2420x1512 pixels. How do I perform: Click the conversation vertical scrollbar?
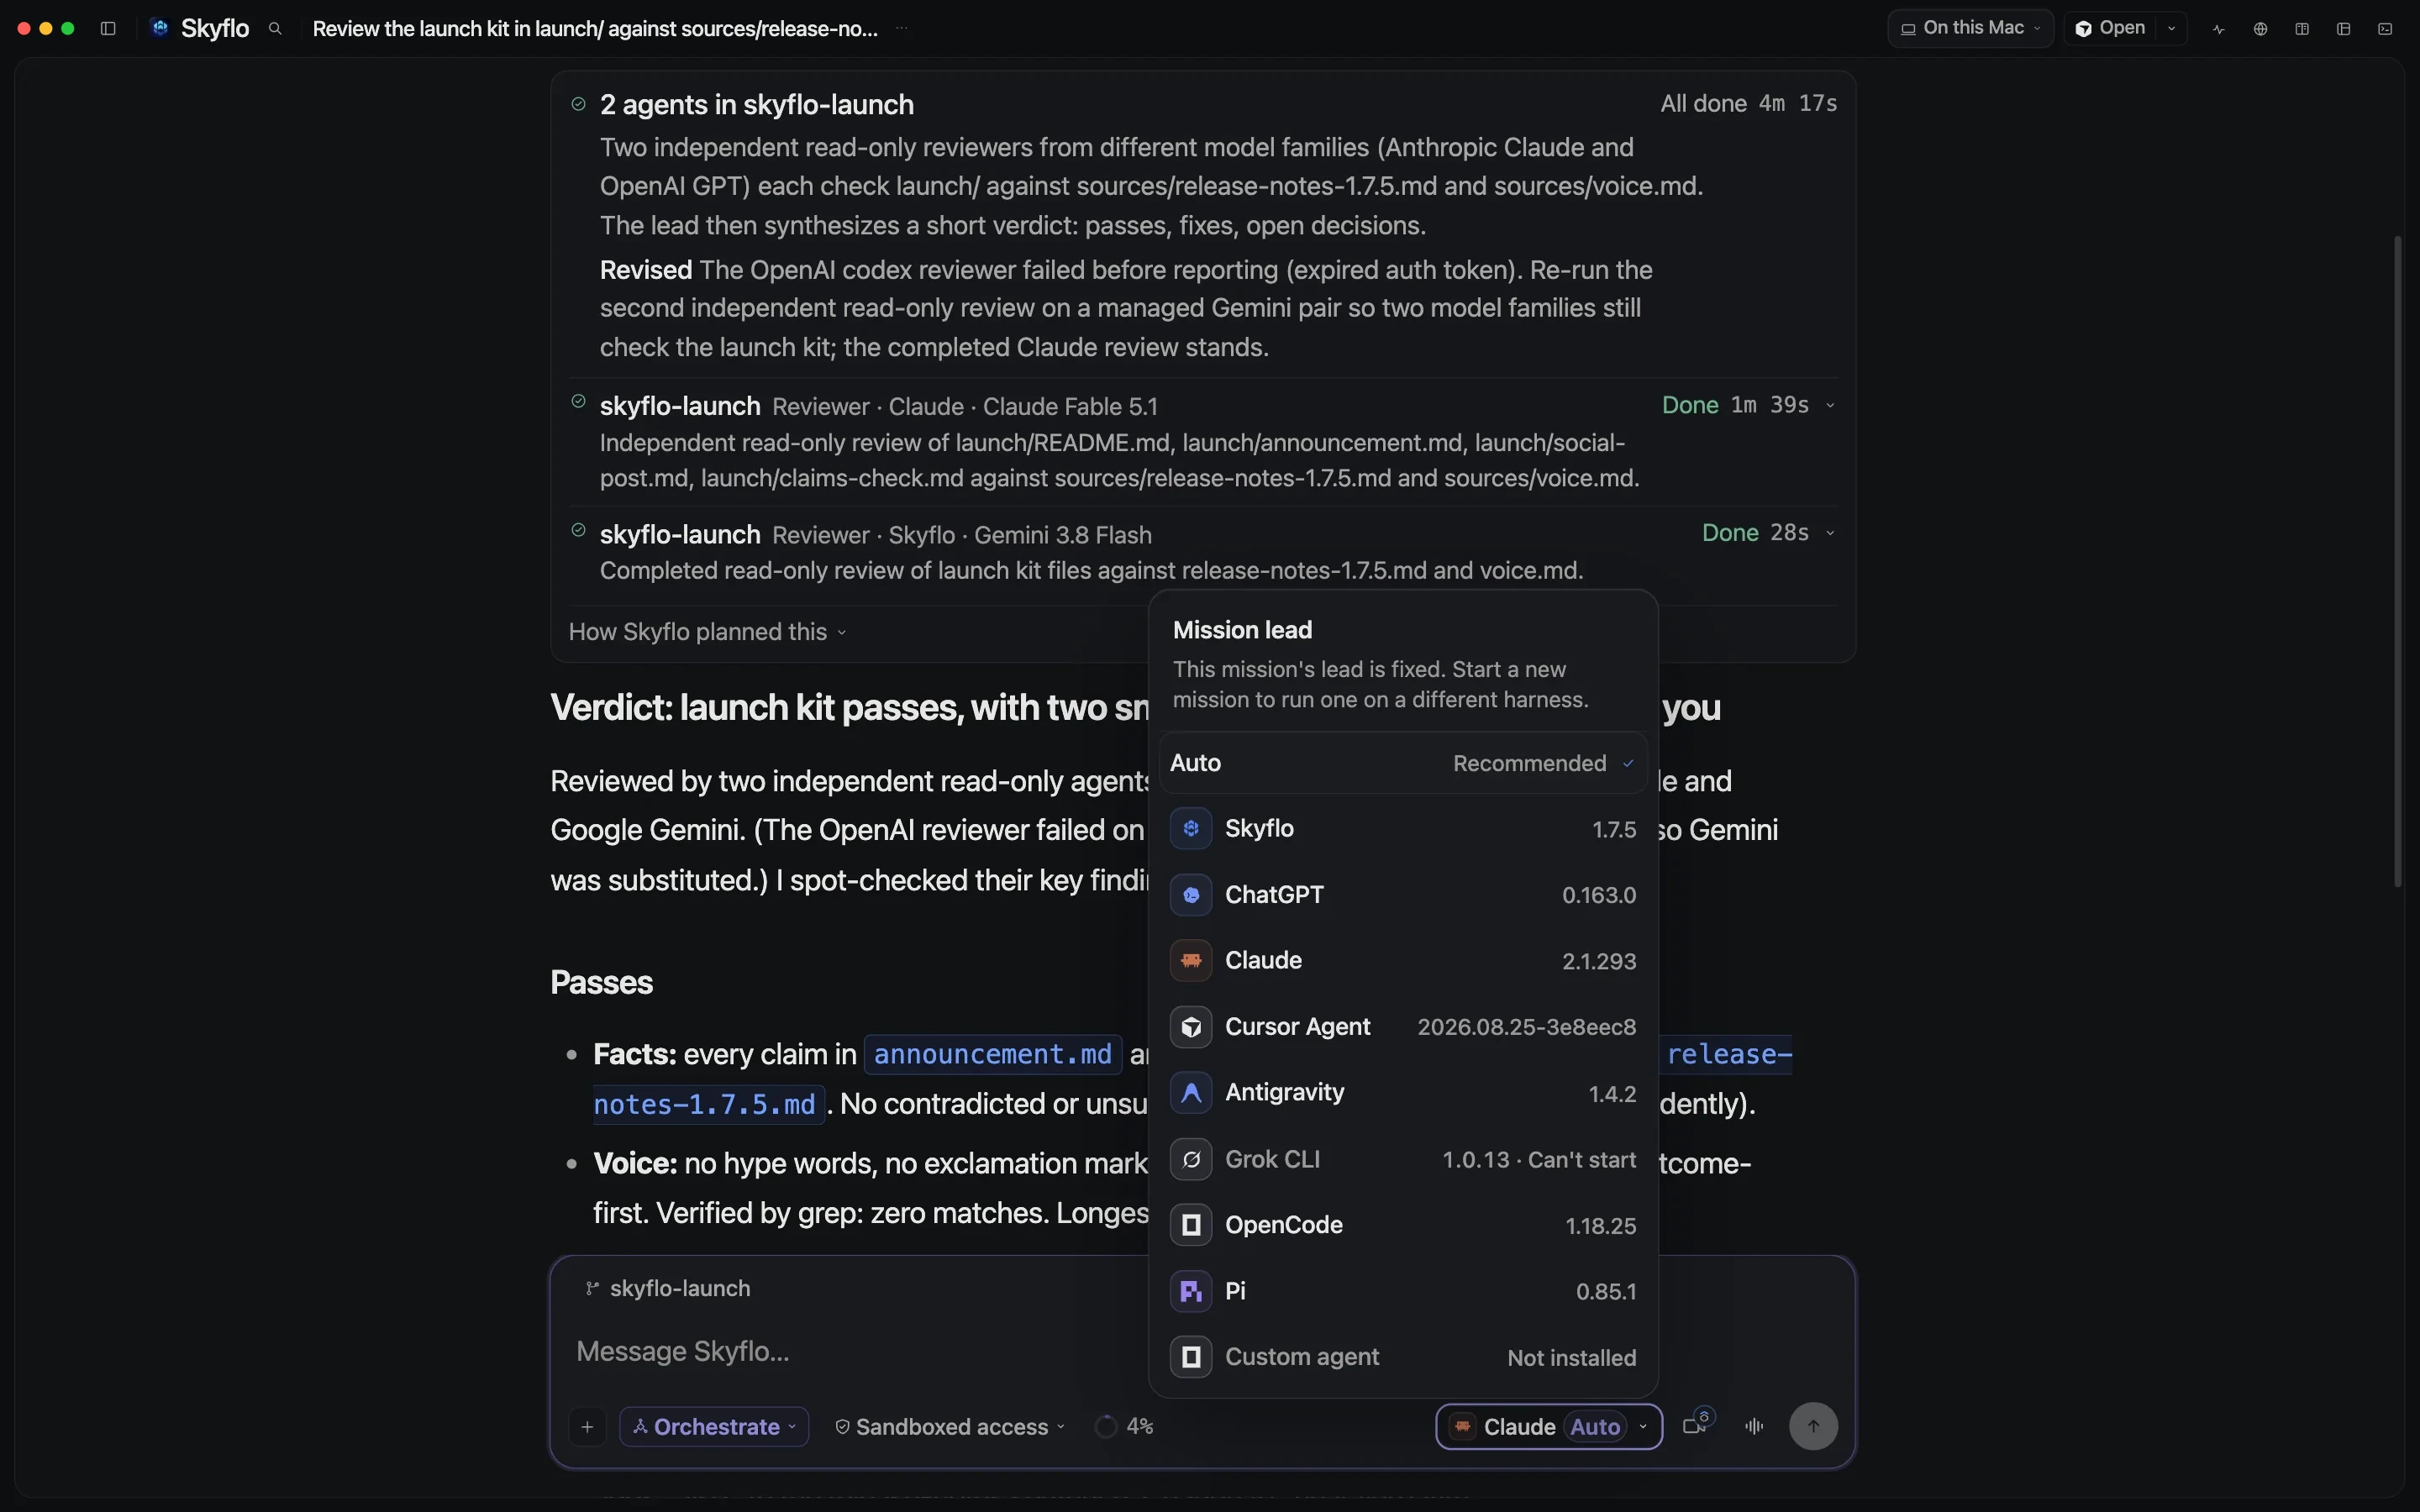(x=2398, y=560)
